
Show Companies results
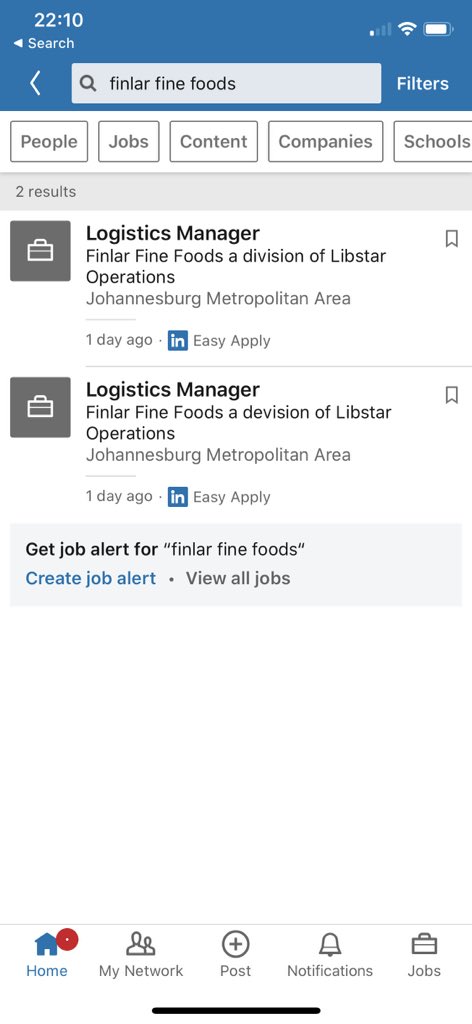(326, 142)
